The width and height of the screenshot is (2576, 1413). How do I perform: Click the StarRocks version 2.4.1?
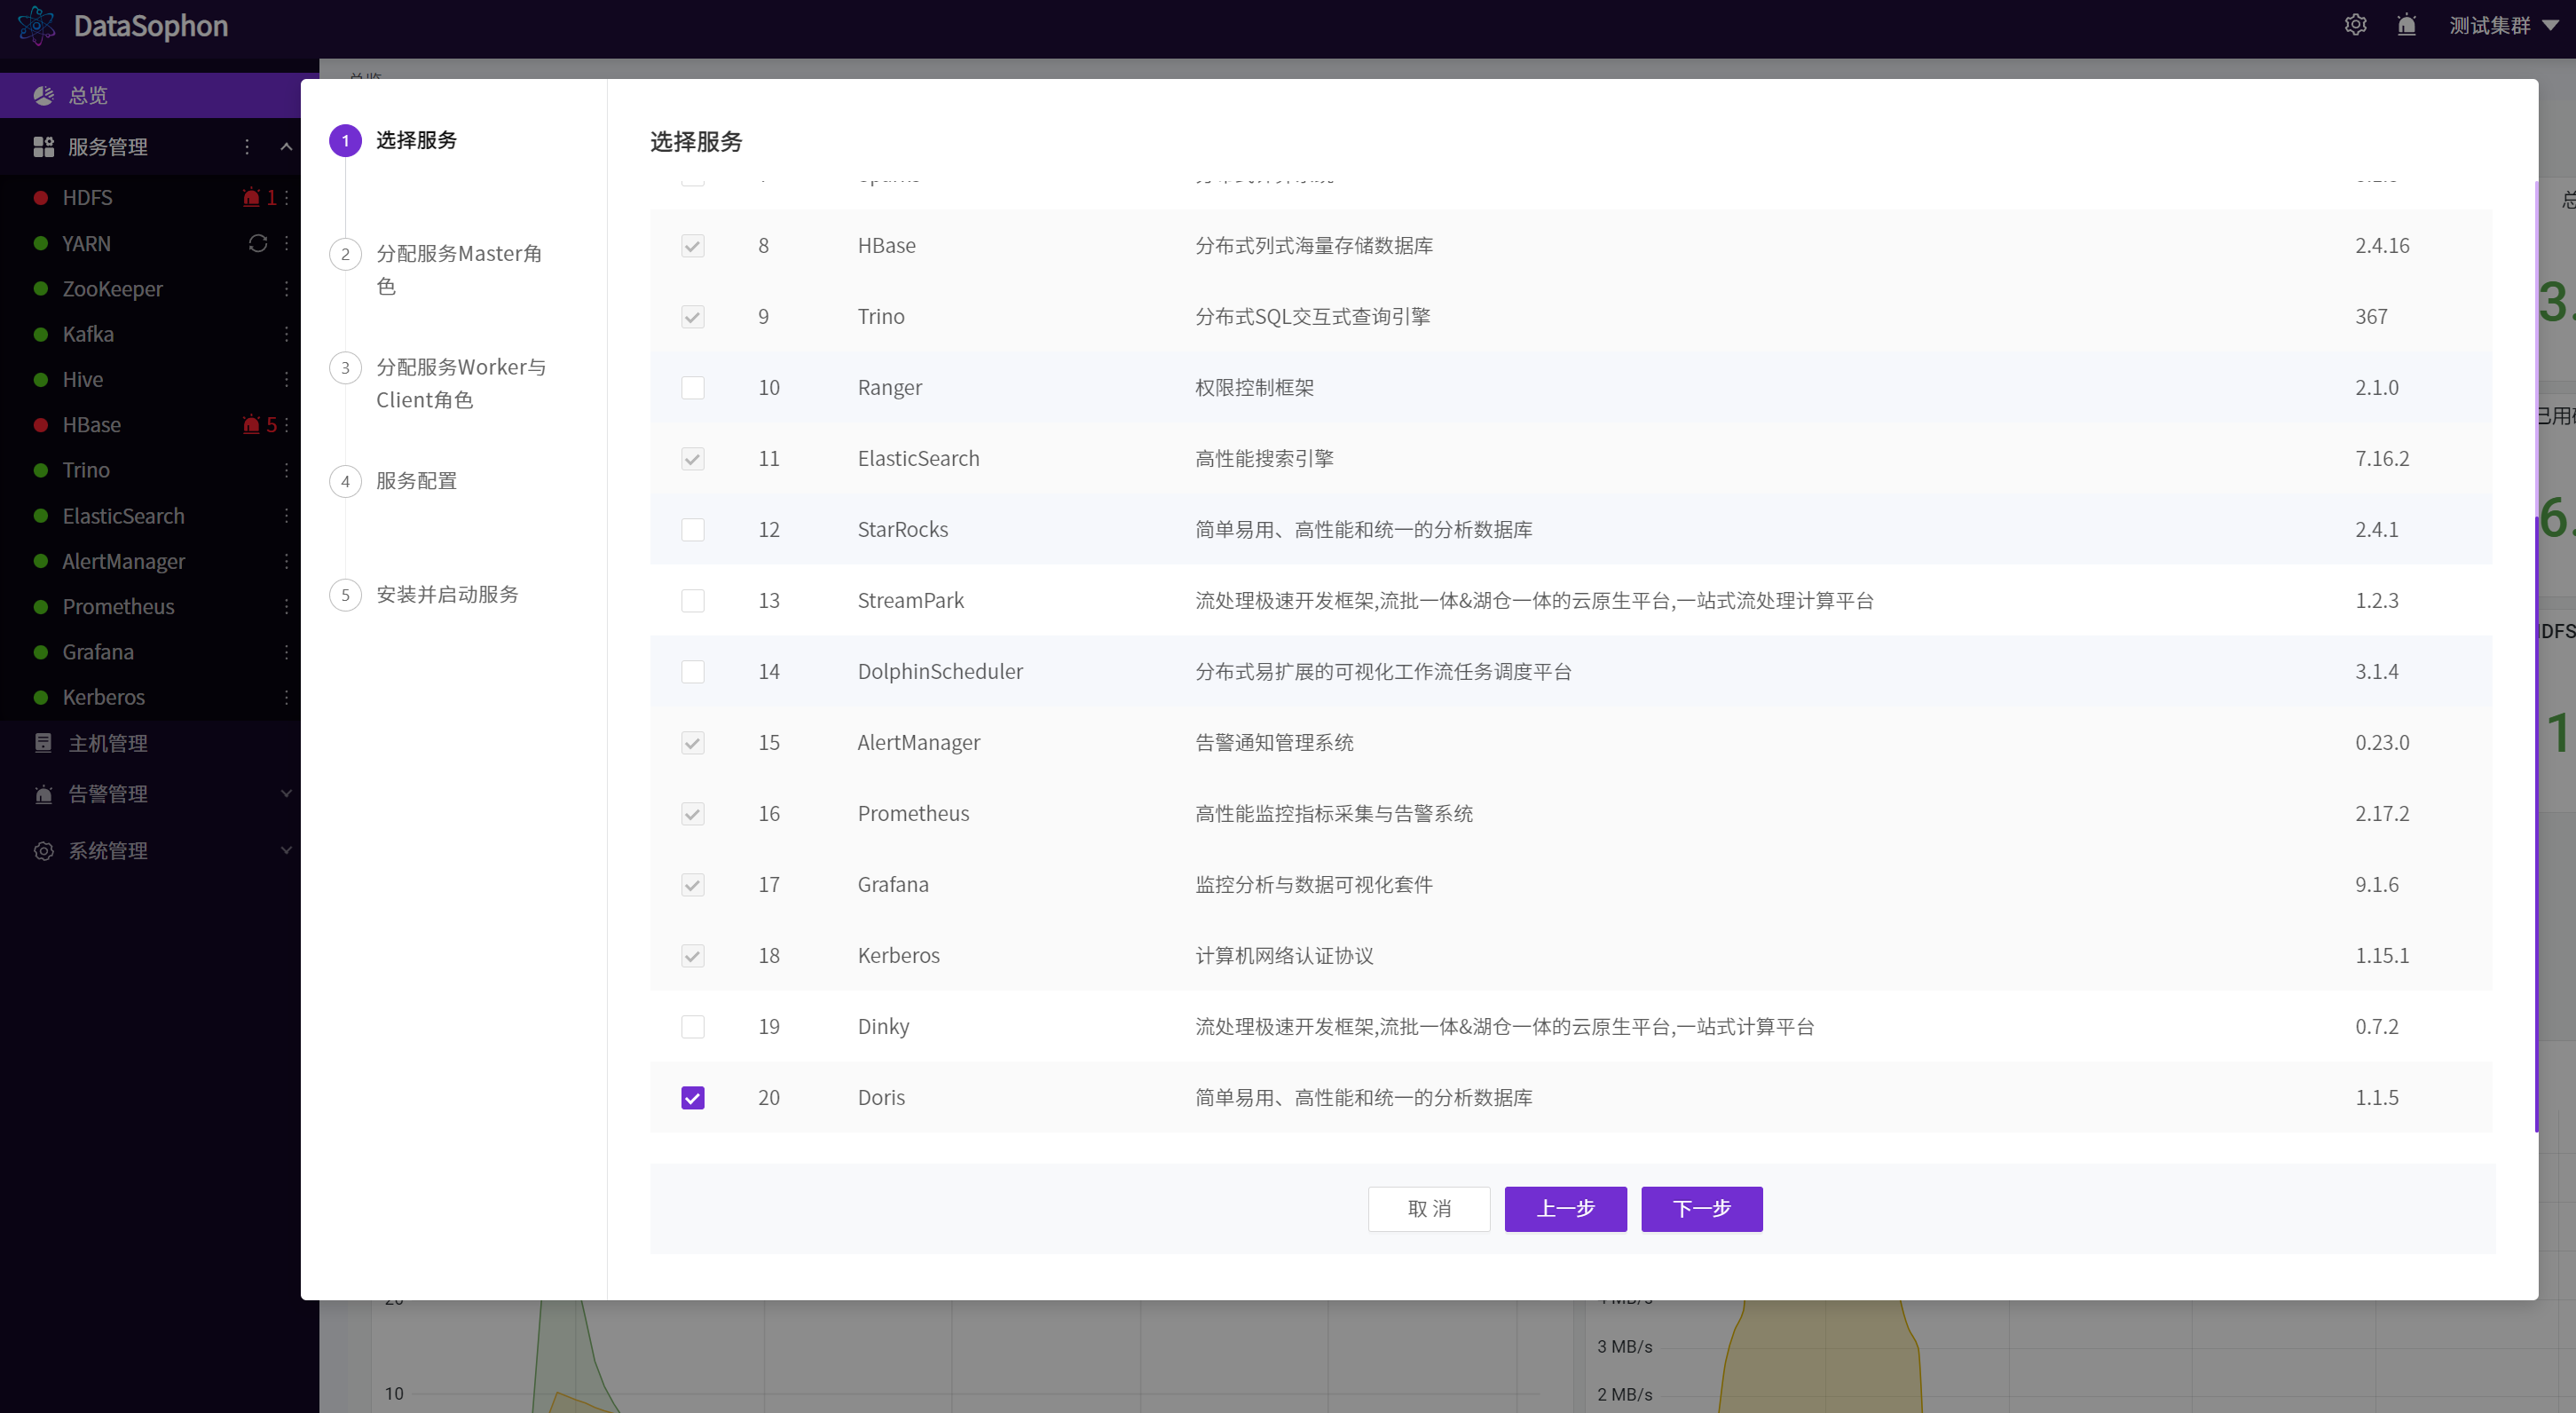click(2376, 530)
